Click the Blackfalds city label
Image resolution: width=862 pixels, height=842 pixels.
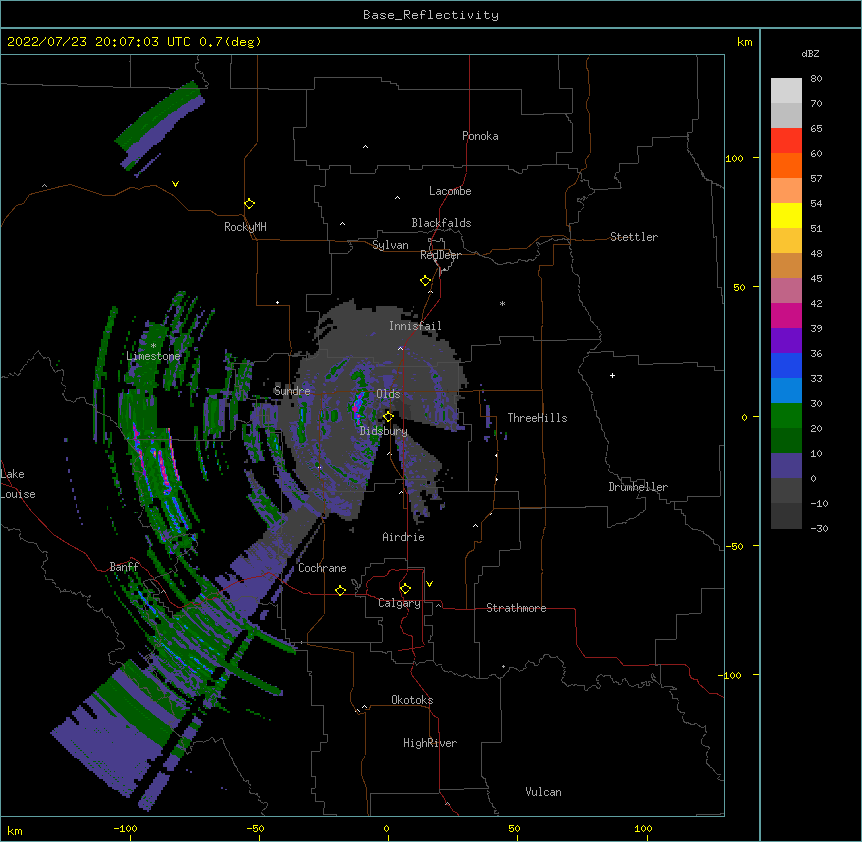[441, 223]
